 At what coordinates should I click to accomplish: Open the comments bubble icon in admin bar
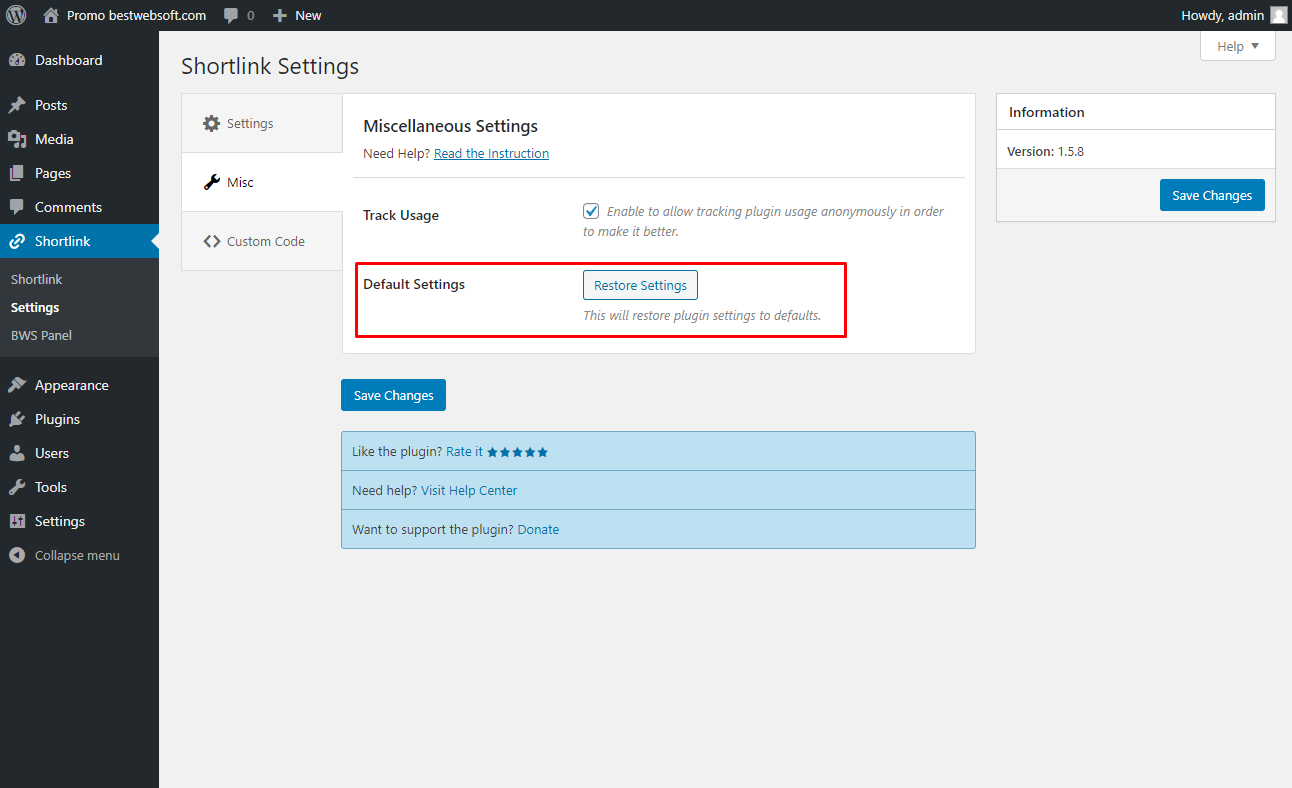pyautogui.click(x=232, y=15)
